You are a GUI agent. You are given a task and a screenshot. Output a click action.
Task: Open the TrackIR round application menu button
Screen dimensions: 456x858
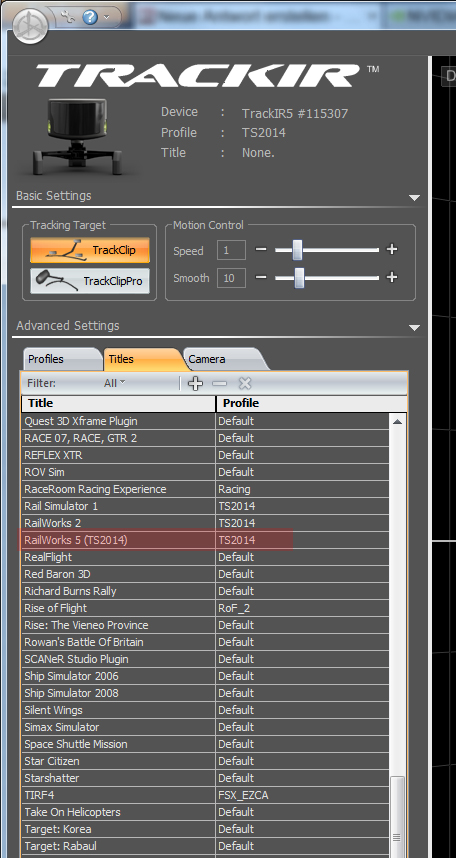tap(31, 25)
